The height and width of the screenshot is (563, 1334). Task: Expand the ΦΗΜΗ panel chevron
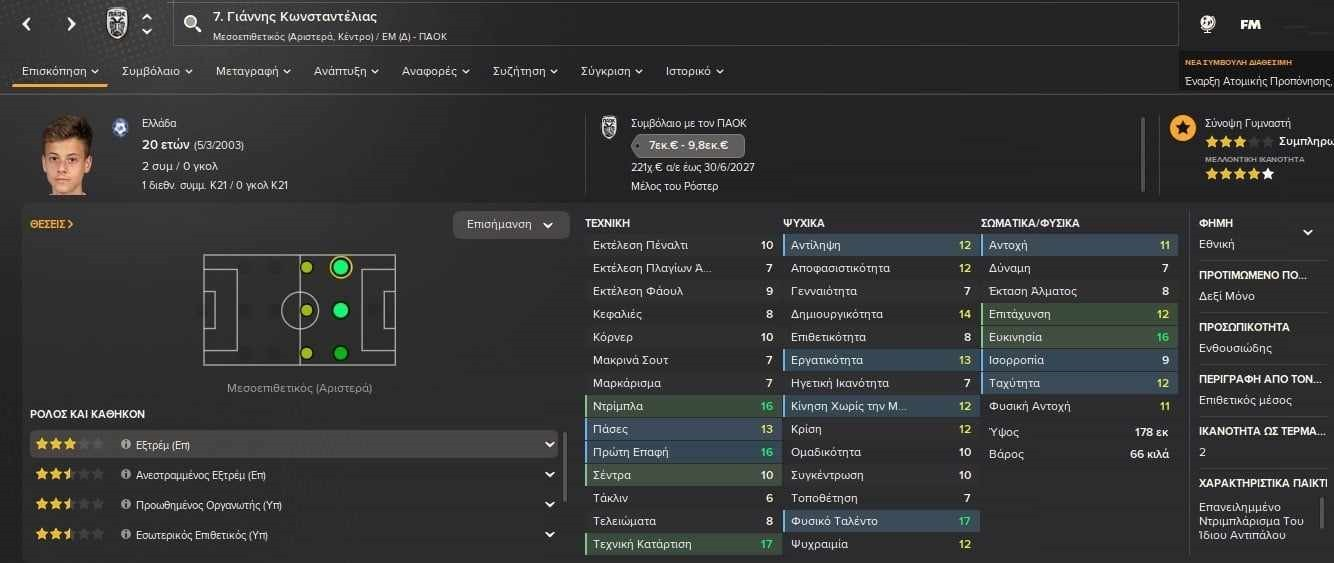[x=1308, y=232]
